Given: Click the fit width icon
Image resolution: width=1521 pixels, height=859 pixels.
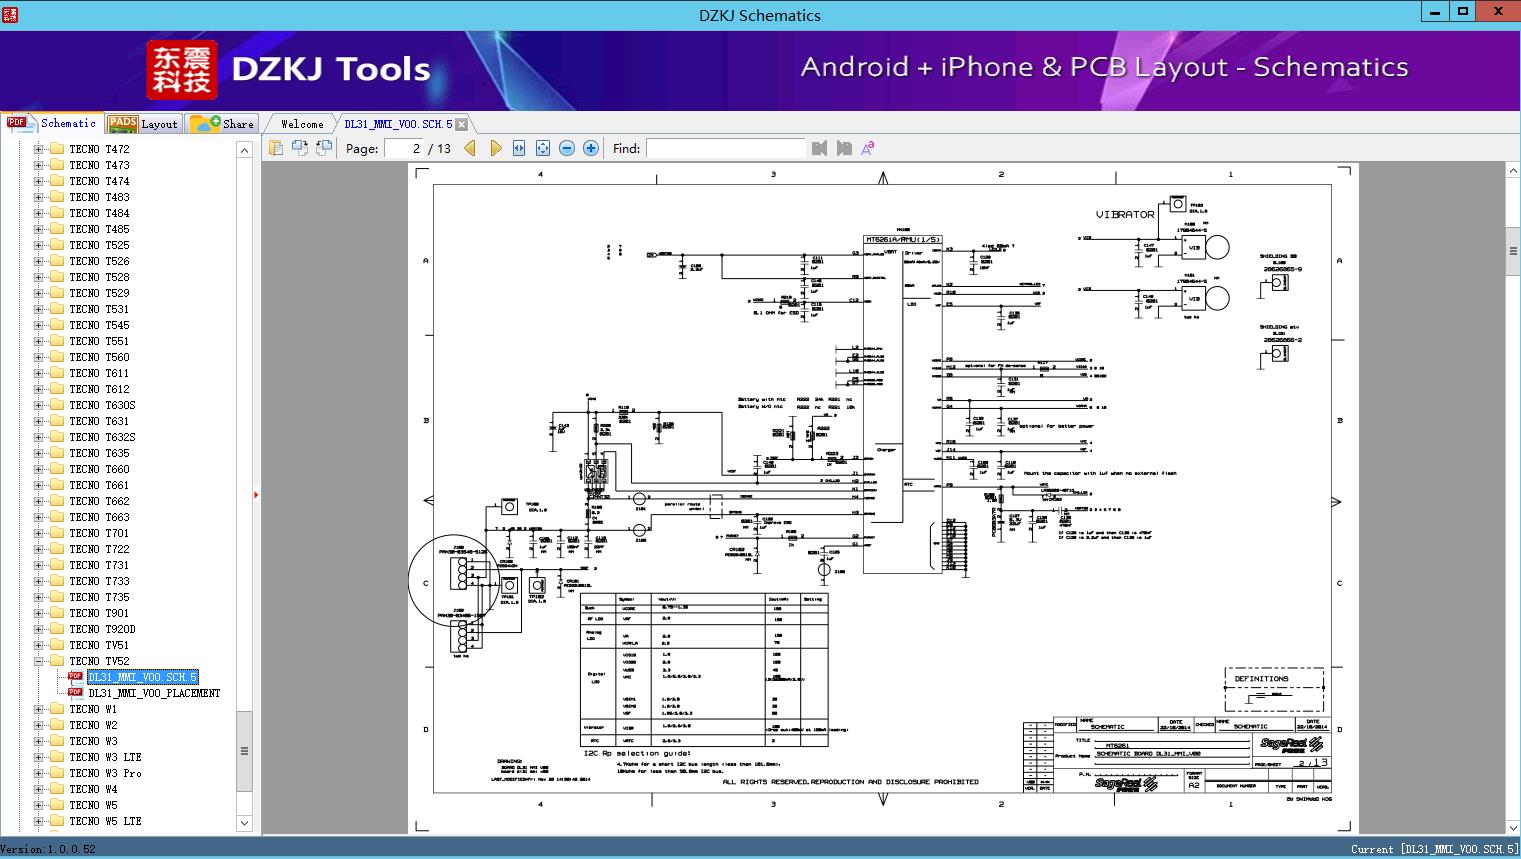Looking at the screenshot, I should tap(519, 148).
